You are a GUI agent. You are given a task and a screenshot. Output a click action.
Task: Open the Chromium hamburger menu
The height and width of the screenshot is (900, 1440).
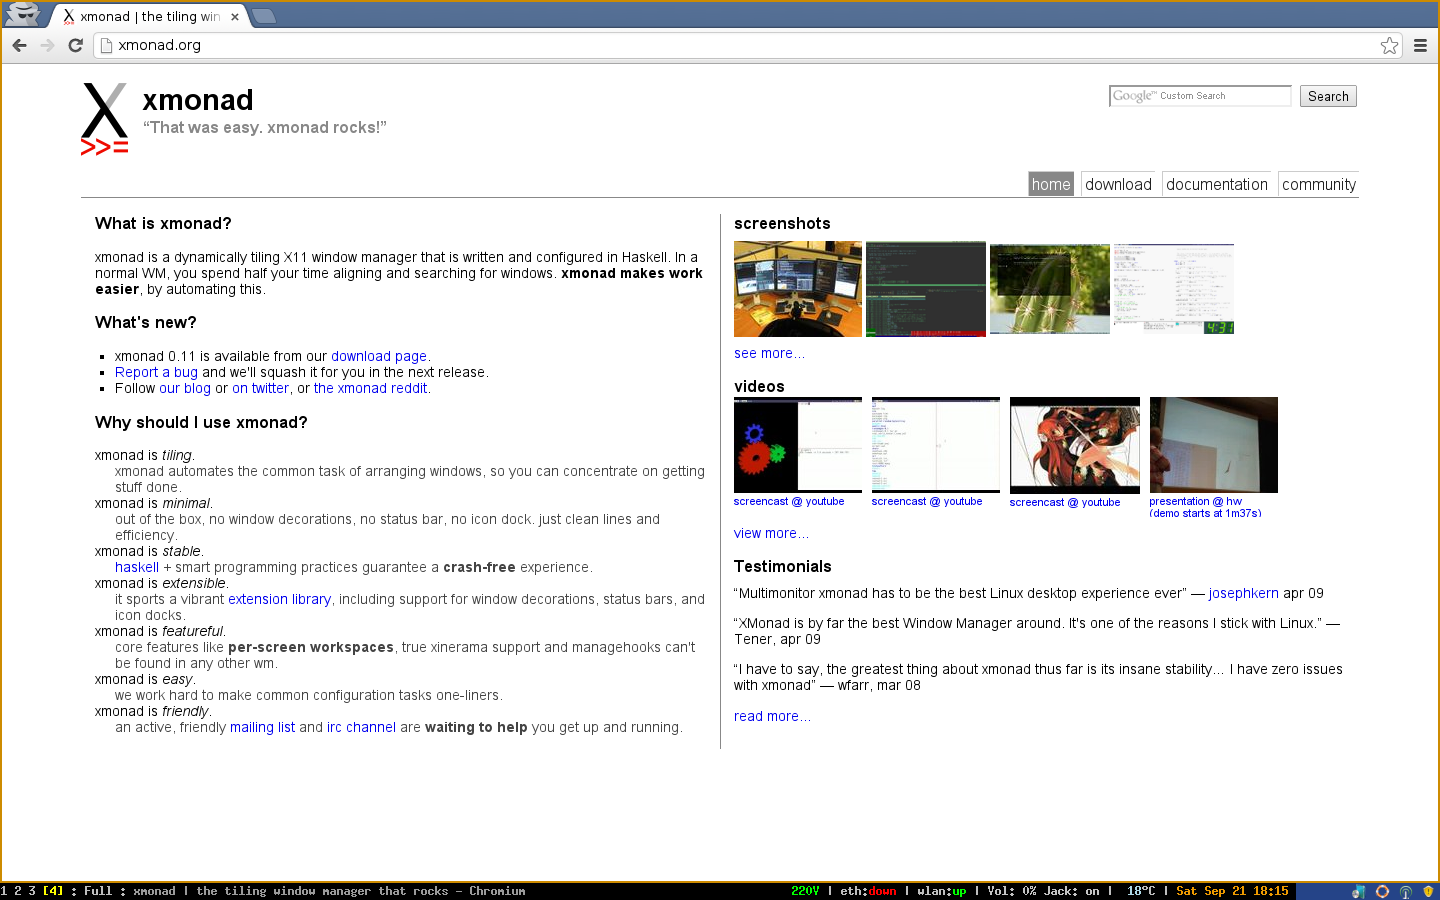[x=1420, y=45]
